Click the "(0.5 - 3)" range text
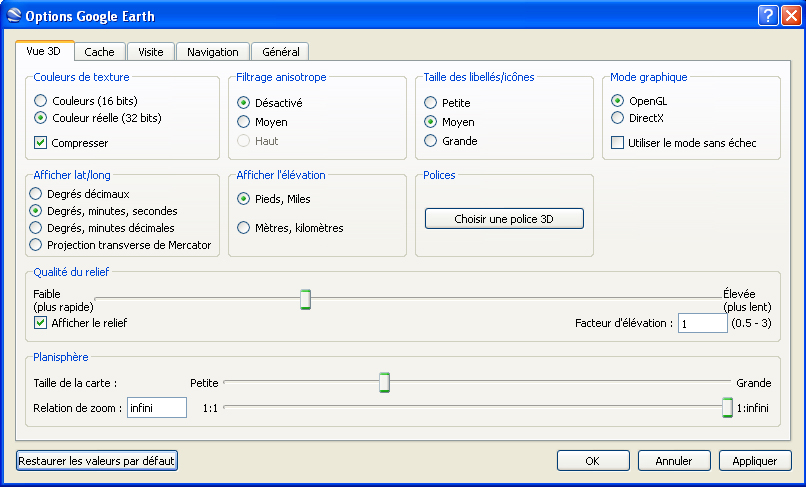 coord(751,323)
